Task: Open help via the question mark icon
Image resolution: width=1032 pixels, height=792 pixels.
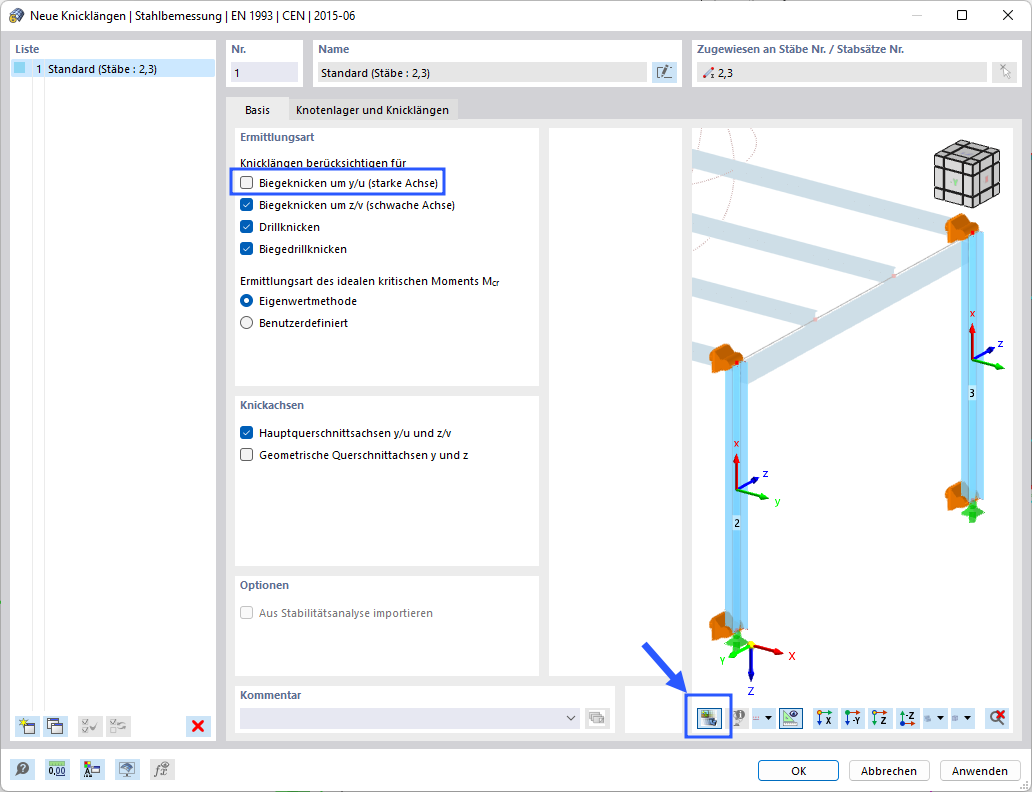Action: [22, 769]
